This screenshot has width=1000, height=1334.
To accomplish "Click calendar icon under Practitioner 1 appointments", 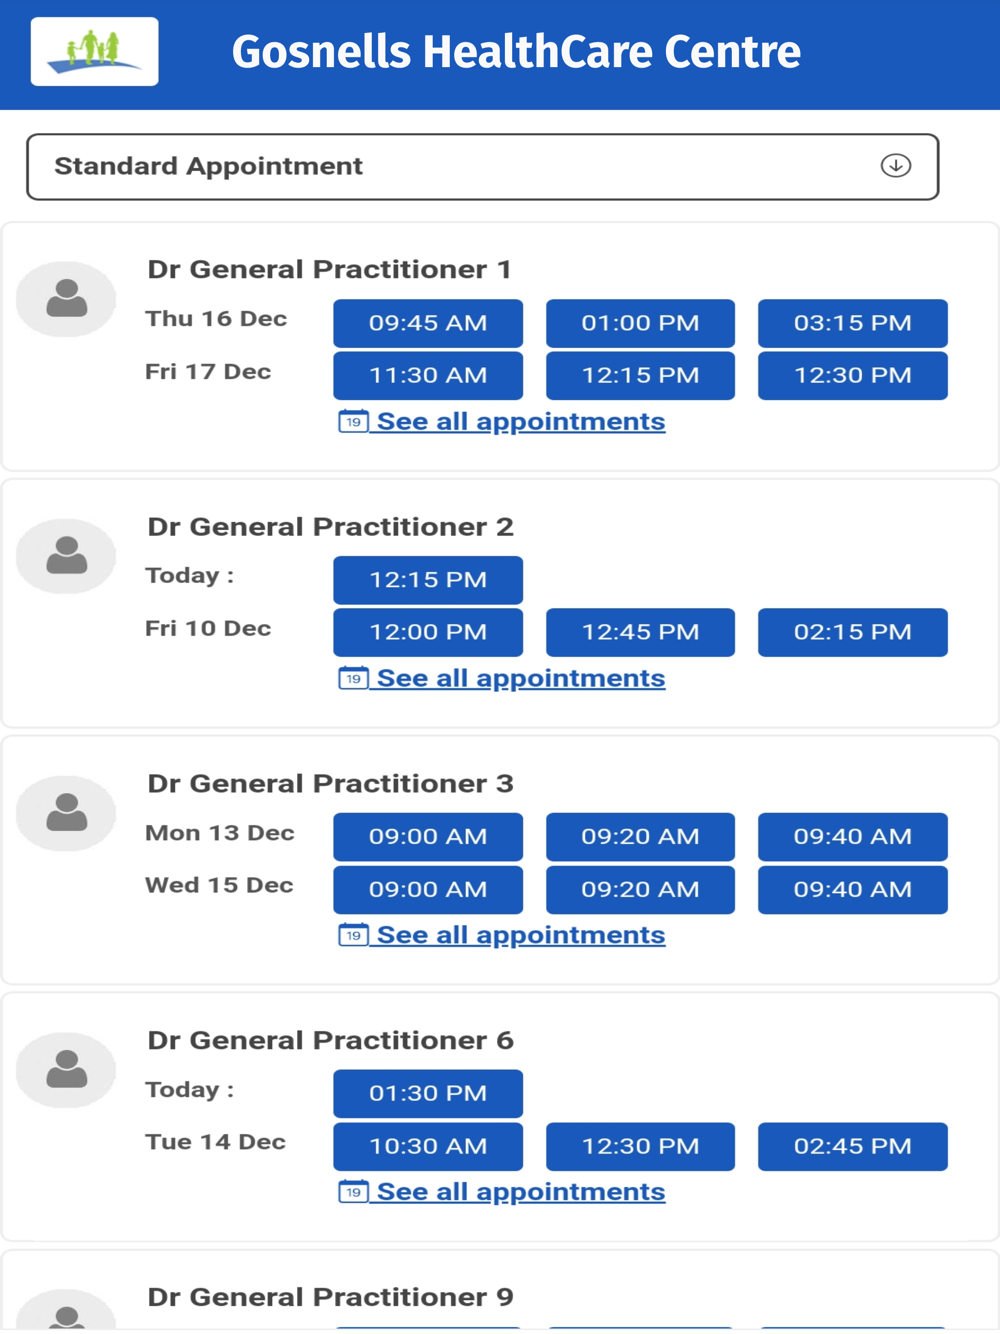I will 353,421.
